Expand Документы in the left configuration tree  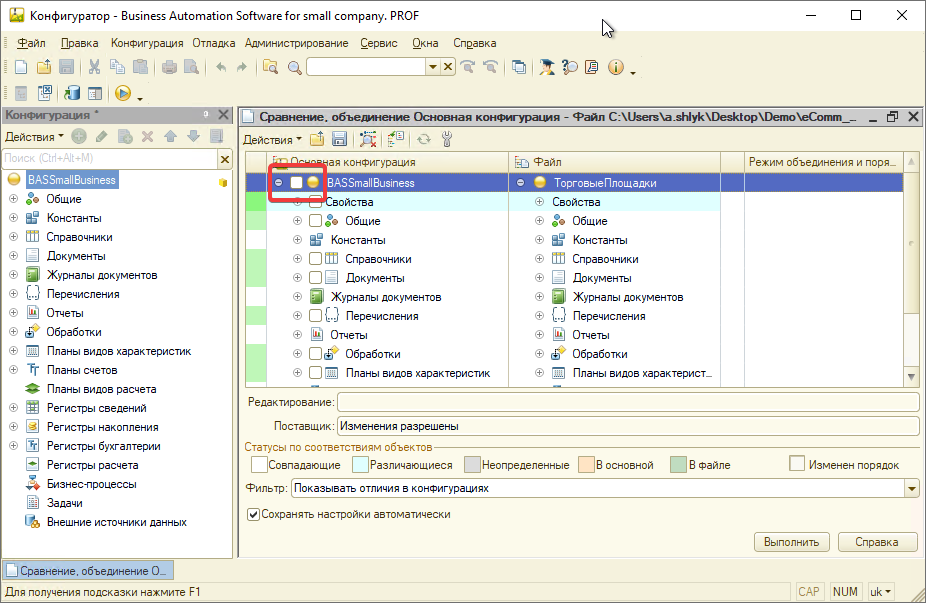(13, 256)
